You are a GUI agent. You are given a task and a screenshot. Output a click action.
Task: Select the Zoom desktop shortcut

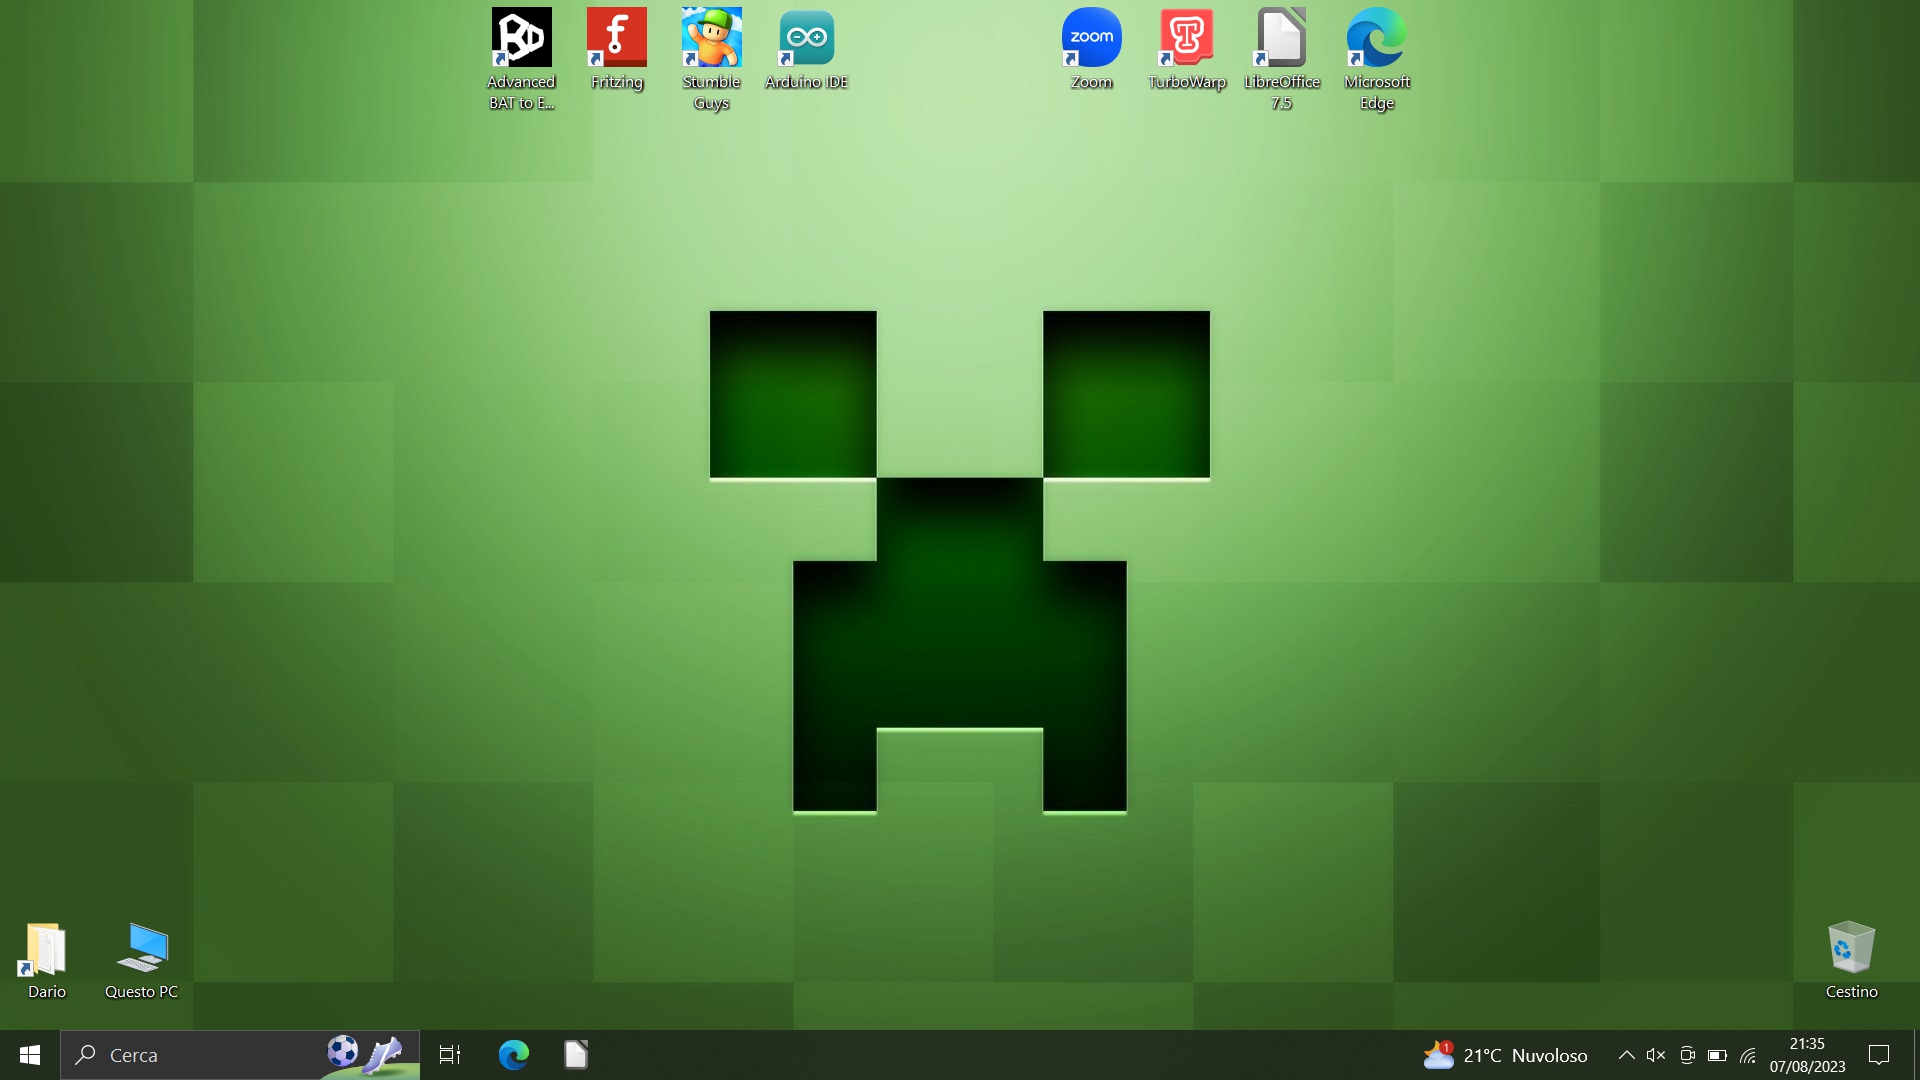(x=1091, y=40)
